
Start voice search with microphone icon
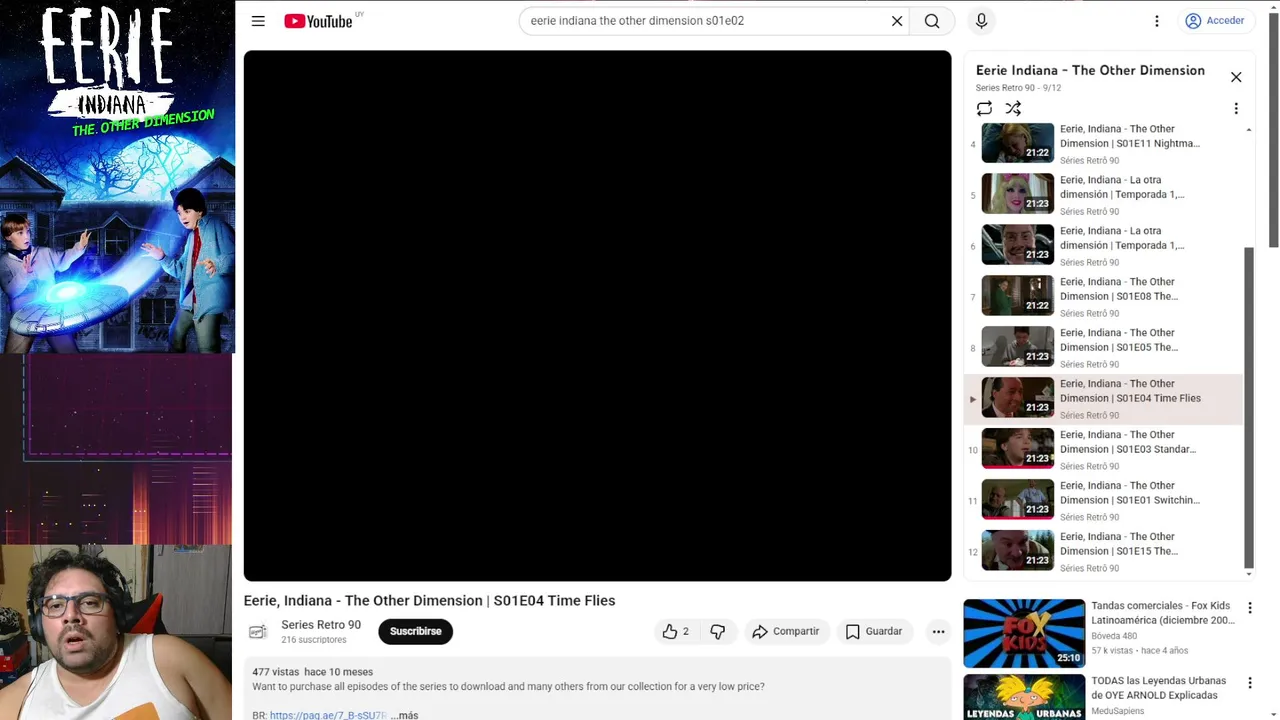click(x=981, y=21)
